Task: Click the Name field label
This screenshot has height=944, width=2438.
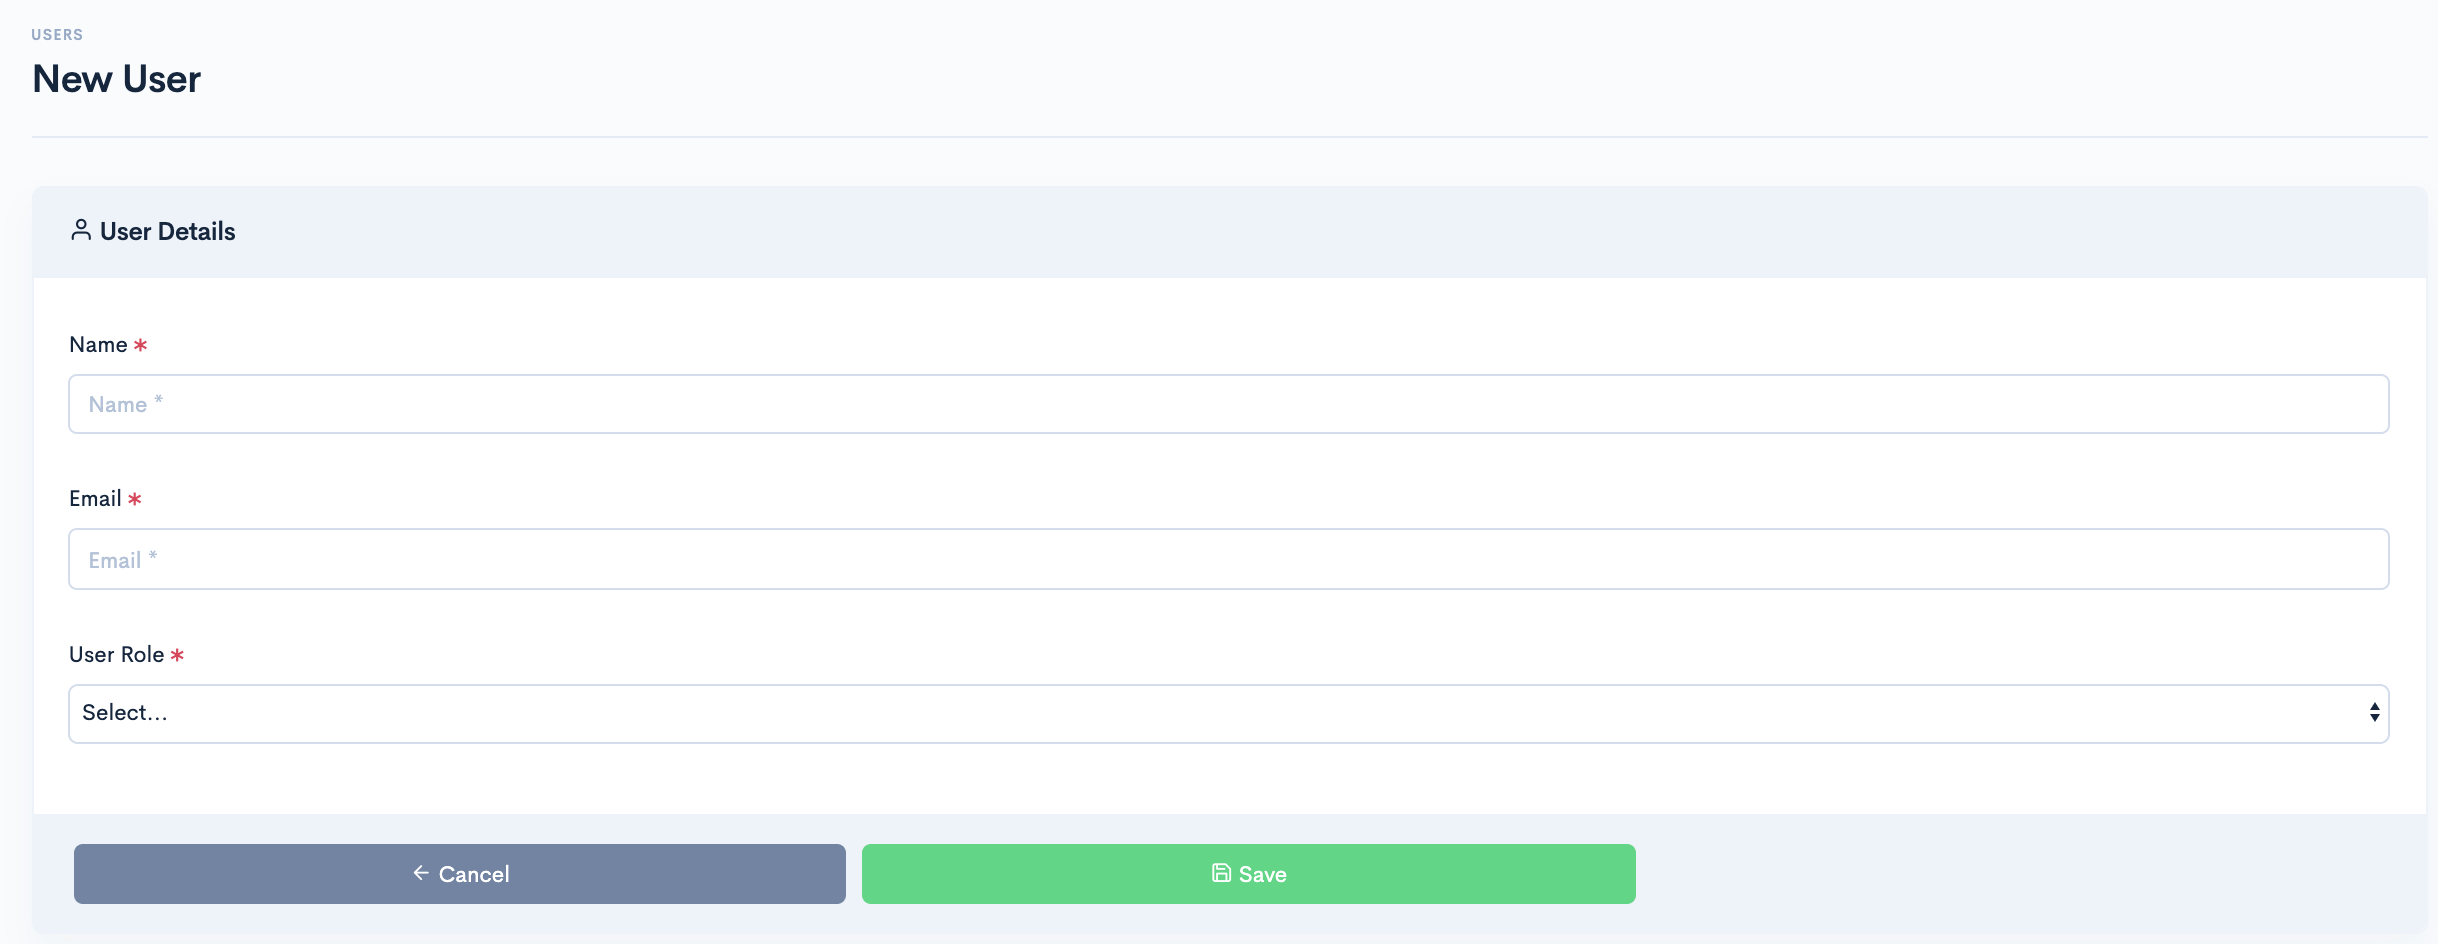Action: [x=98, y=345]
